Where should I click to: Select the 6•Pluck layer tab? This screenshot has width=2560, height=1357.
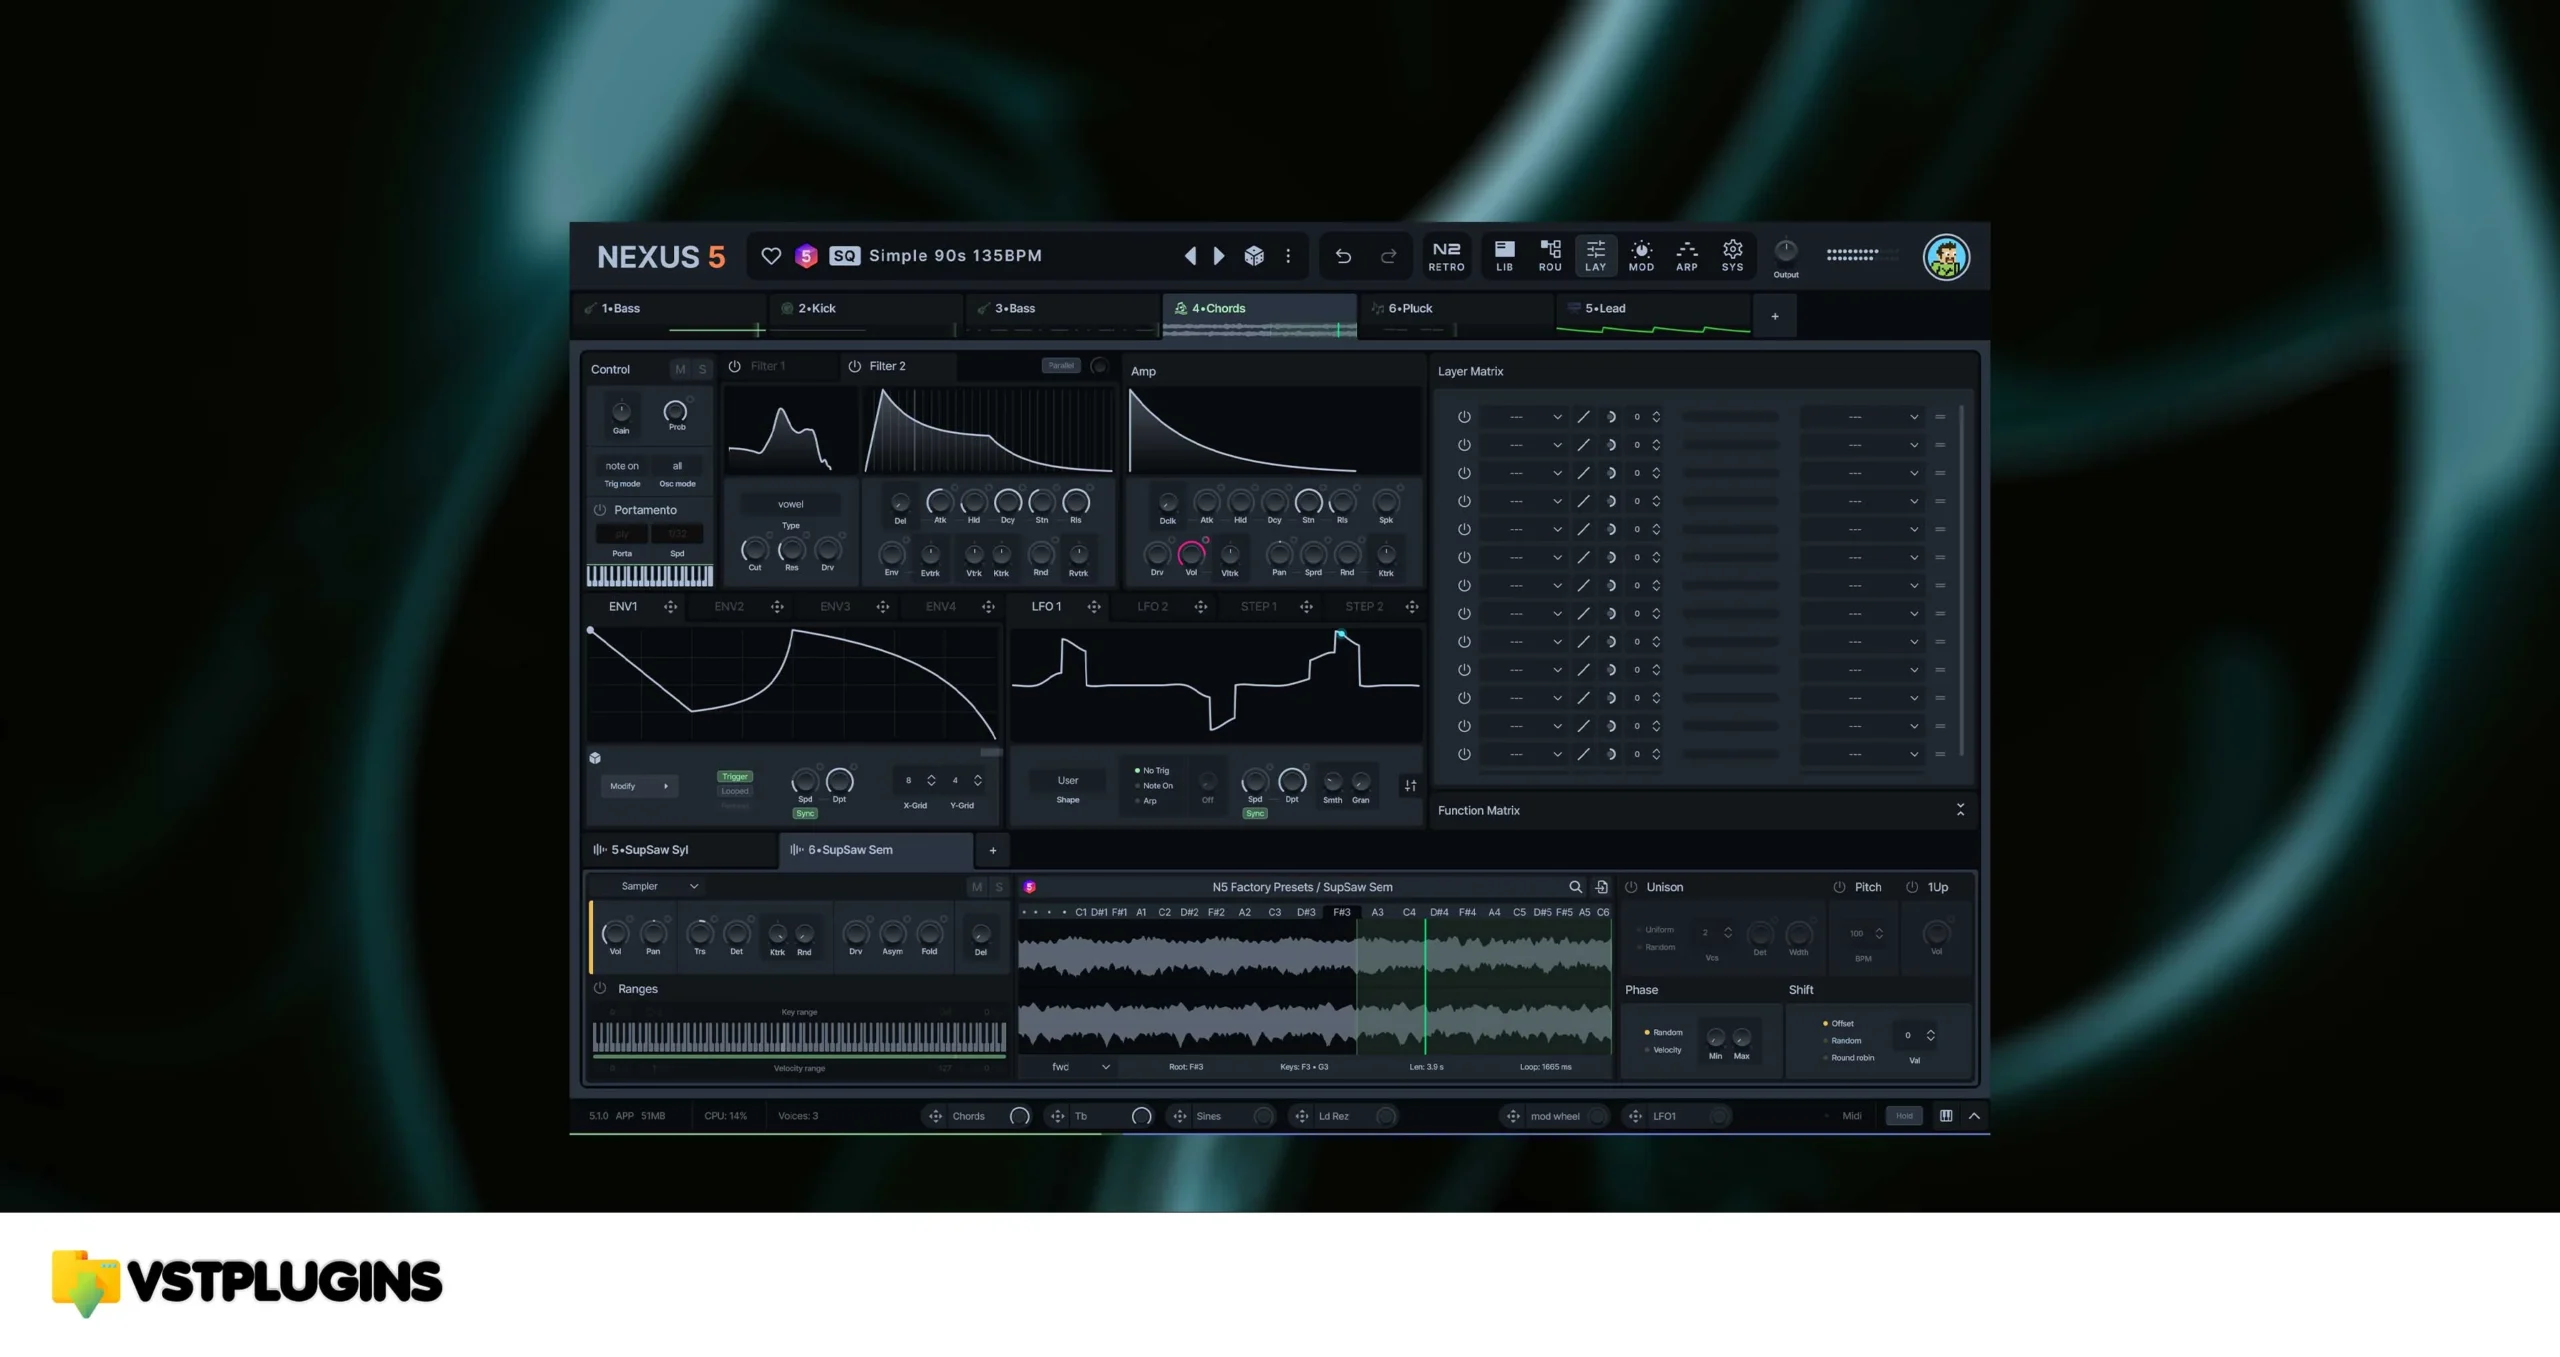[x=1456, y=316]
